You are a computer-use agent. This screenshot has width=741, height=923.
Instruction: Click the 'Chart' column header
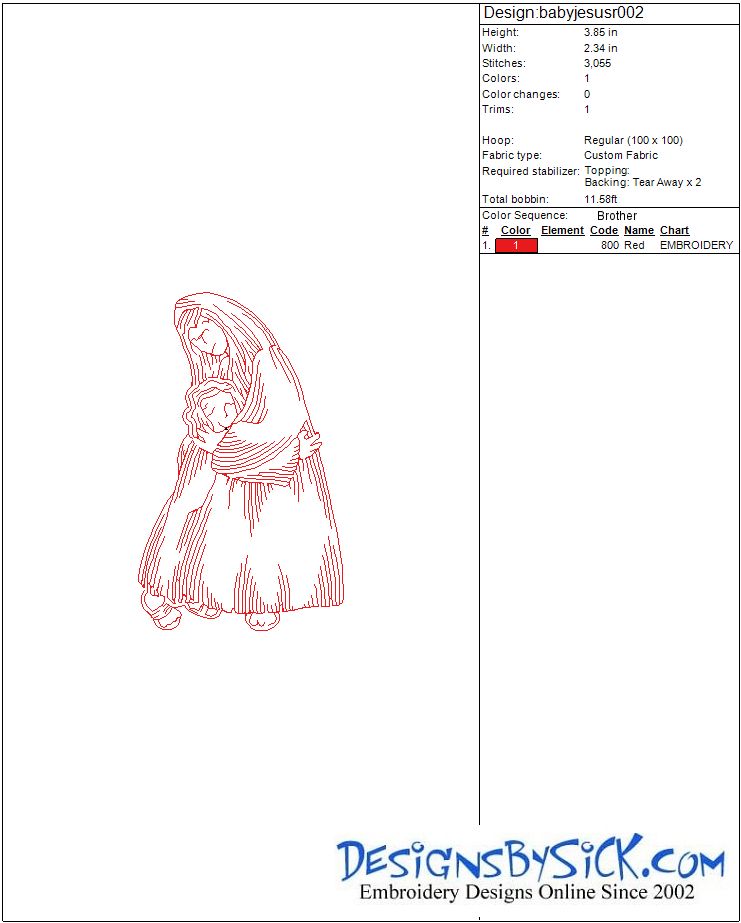[x=674, y=230]
